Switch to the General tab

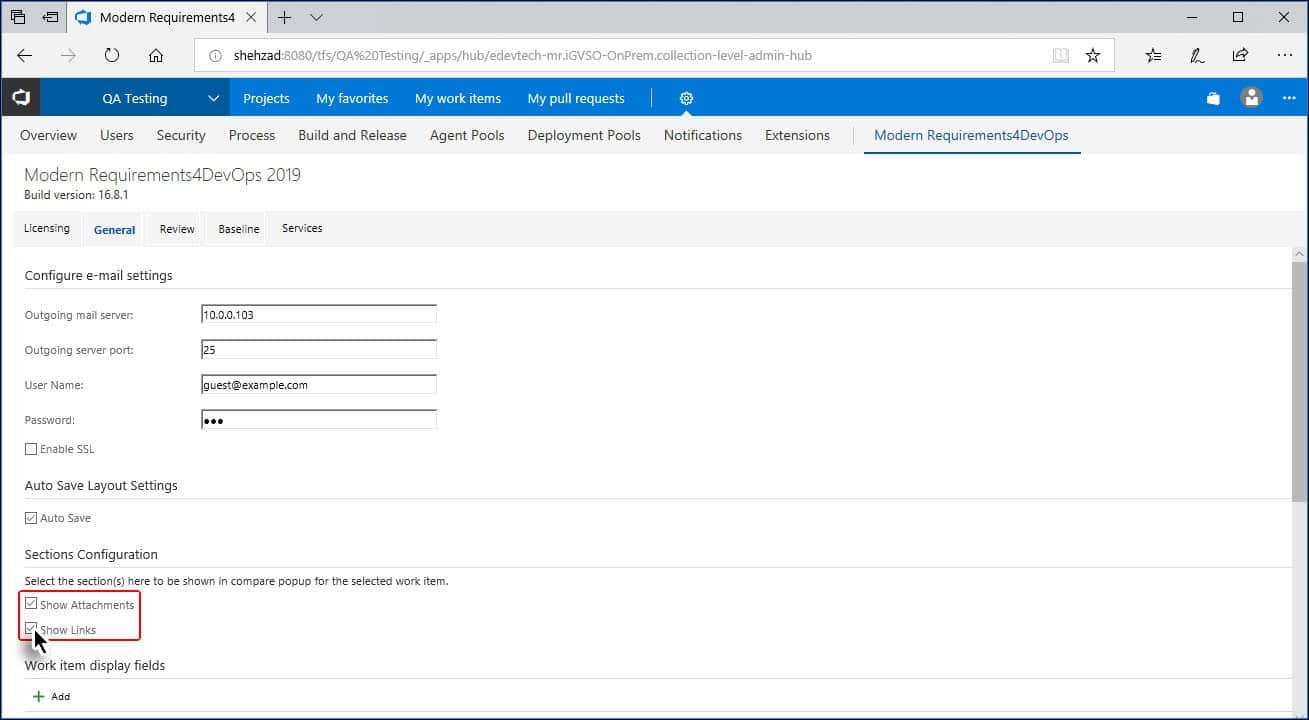114,230
